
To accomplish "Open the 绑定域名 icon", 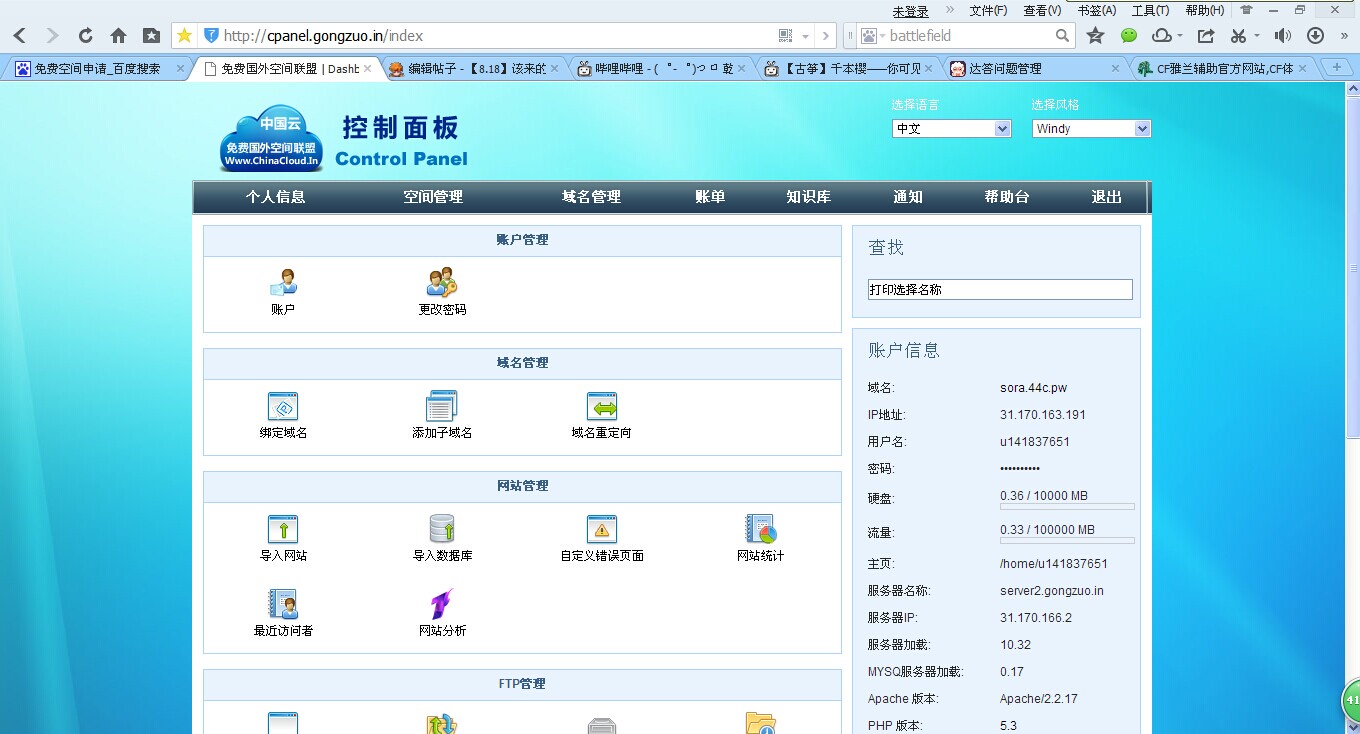I will coord(283,406).
